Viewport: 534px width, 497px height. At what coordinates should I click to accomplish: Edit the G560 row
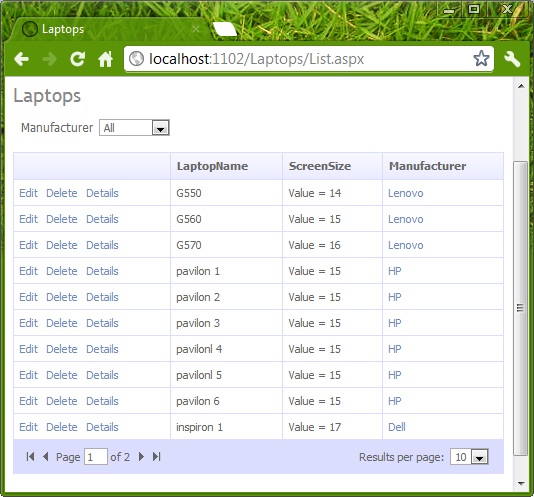[x=28, y=219]
